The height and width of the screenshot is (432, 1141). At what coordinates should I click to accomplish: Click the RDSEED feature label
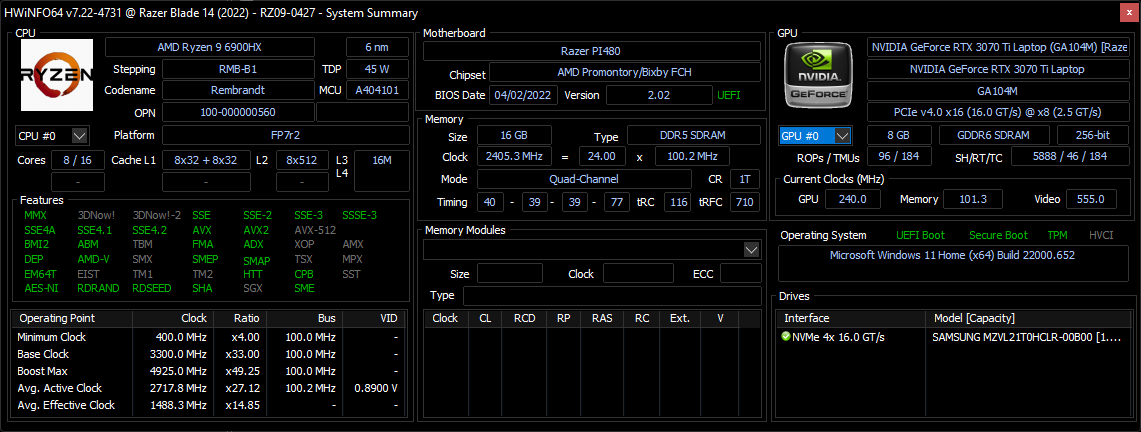click(x=152, y=288)
